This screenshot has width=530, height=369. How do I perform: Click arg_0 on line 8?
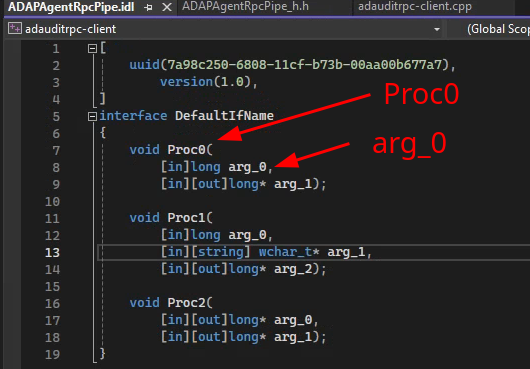tap(247, 167)
